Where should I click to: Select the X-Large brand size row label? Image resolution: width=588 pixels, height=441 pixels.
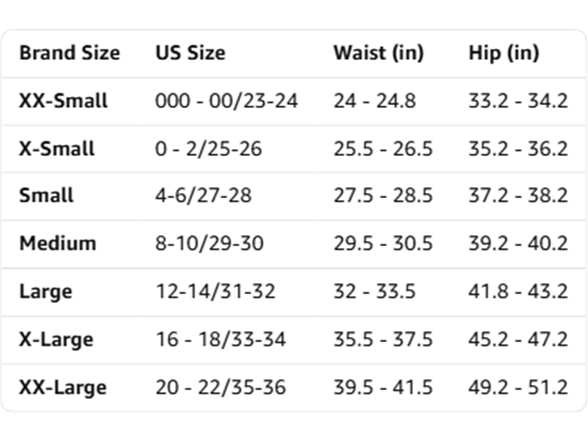[x=56, y=340]
